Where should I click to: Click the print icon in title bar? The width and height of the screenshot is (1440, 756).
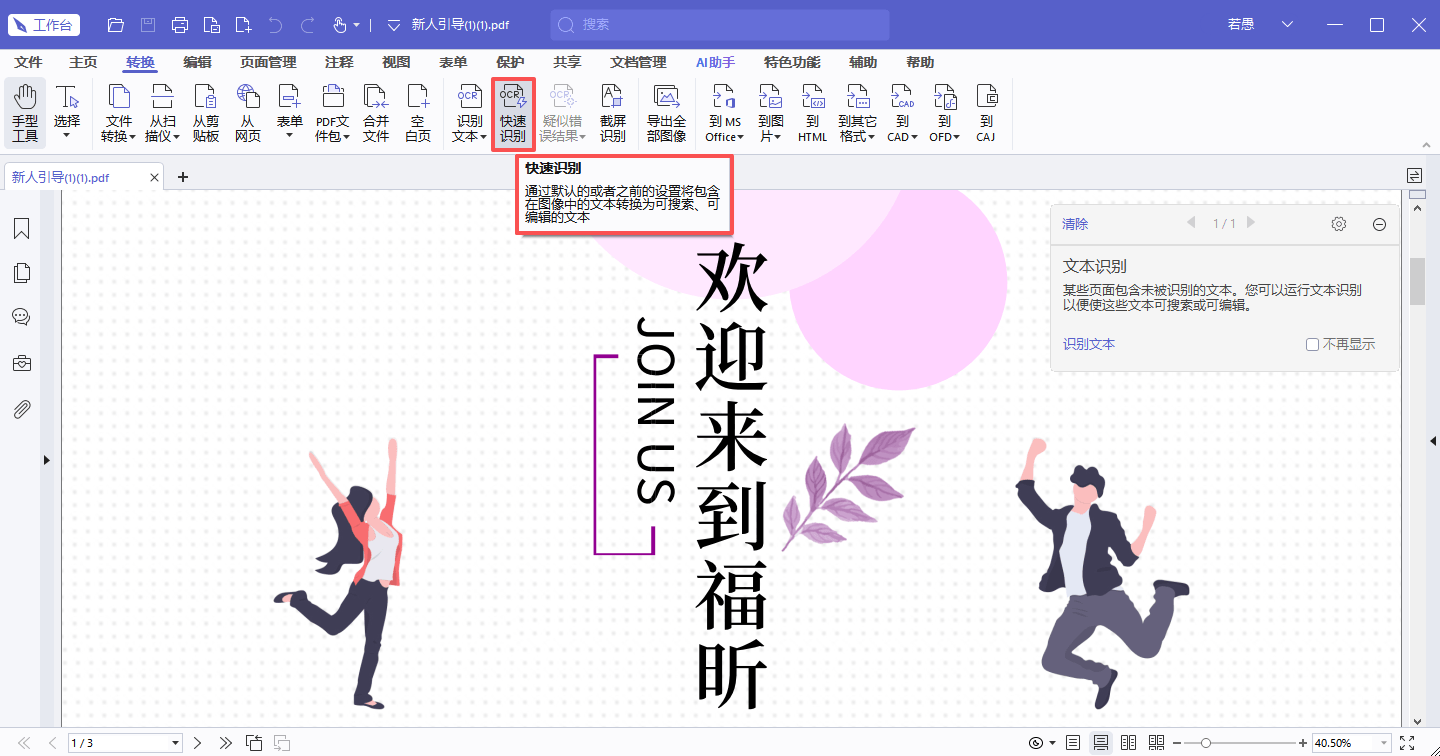tap(179, 25)
